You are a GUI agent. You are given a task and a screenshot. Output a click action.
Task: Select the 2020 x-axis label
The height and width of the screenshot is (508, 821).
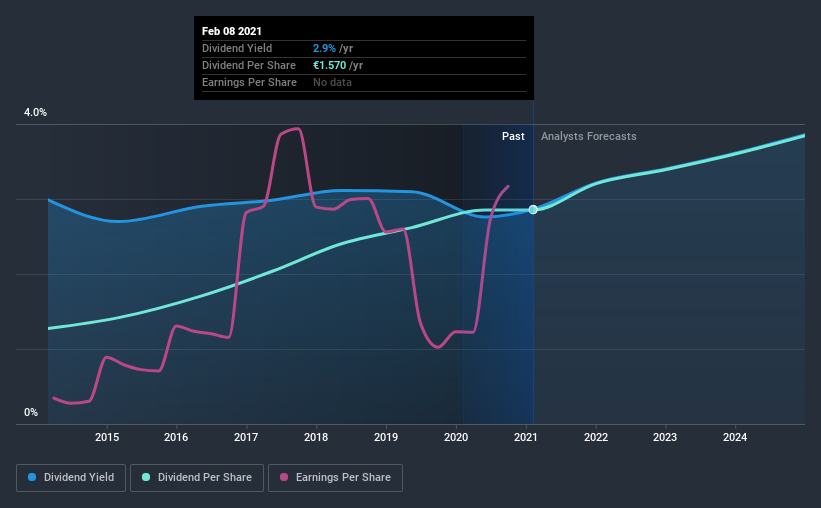click(456, 437)
